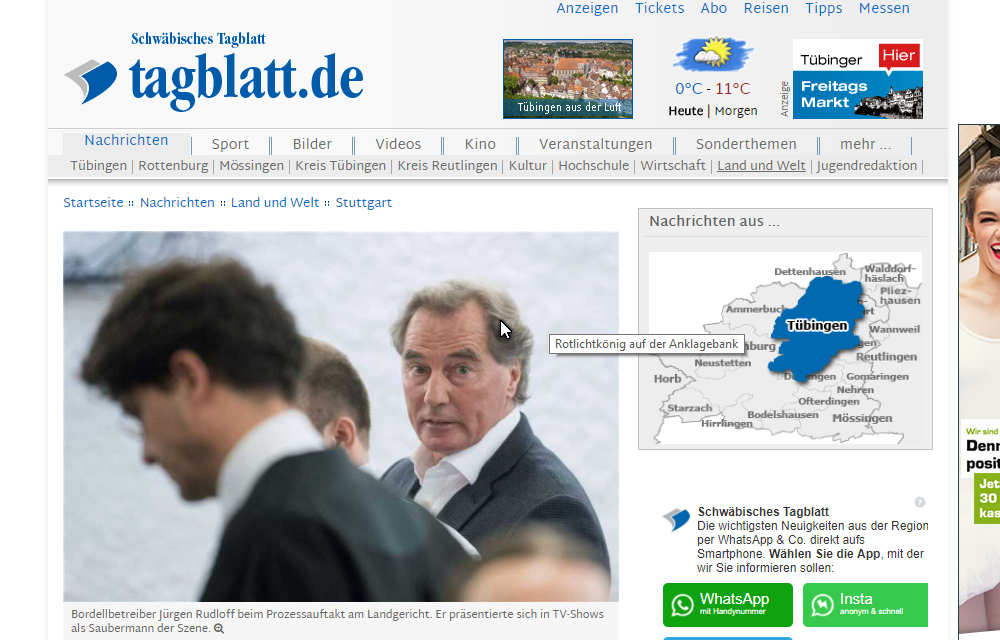Go to Kreis Reutlingen section
Screen dimensions: 1000x640
[447, 166]
